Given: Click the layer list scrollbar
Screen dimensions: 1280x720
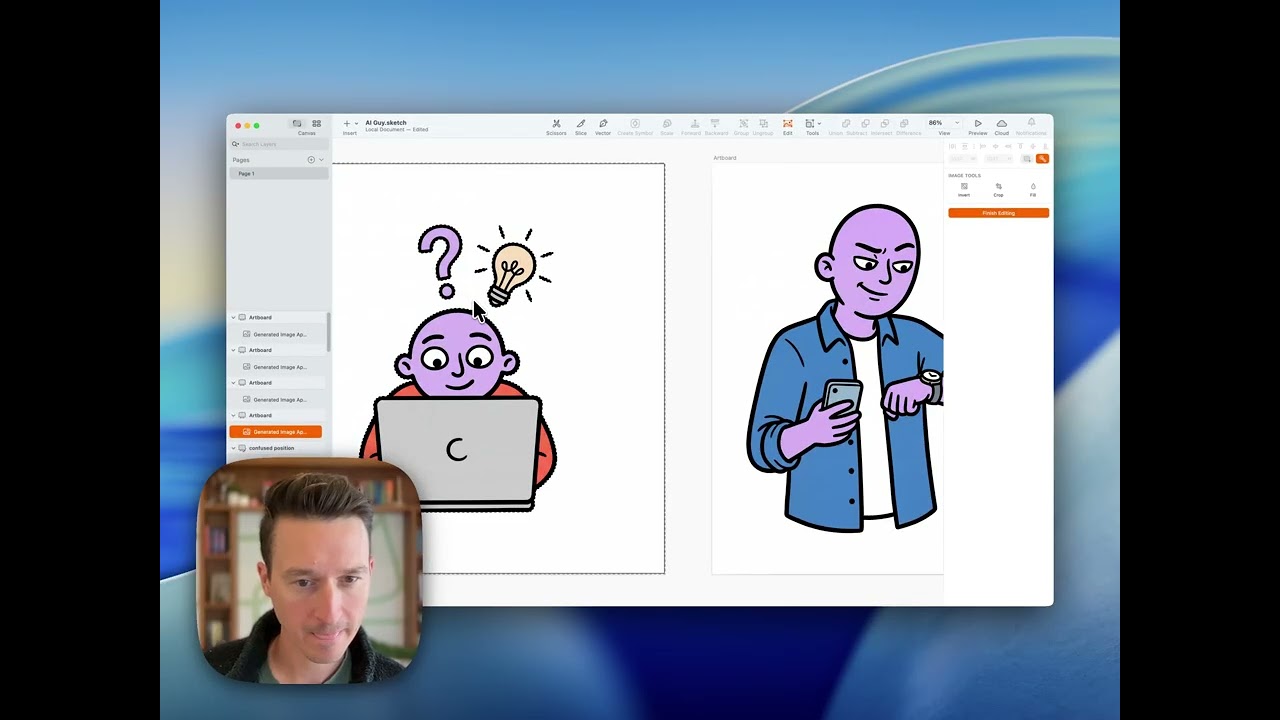Looking at the screenshot, I should 328,331.
